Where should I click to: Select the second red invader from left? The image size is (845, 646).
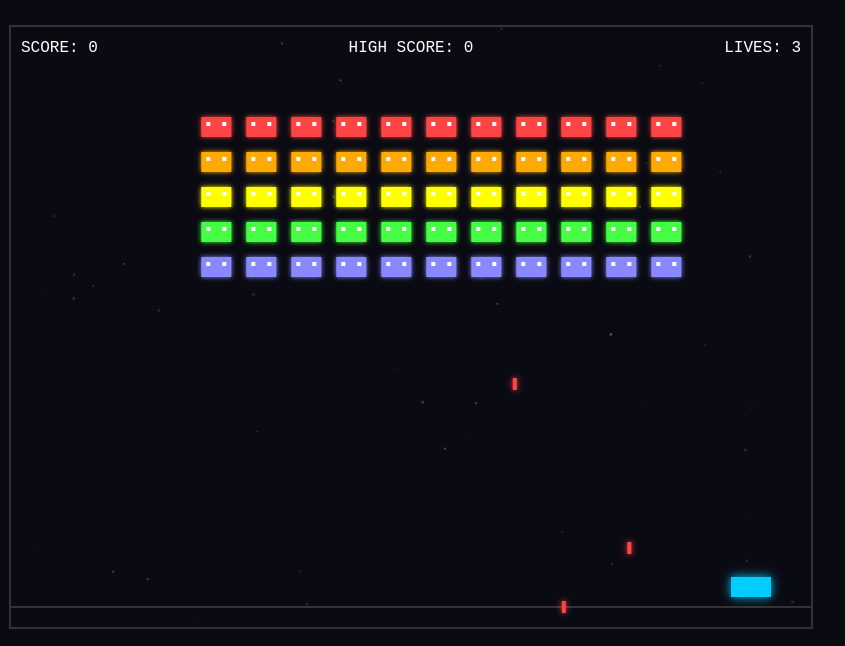point(261,127)
